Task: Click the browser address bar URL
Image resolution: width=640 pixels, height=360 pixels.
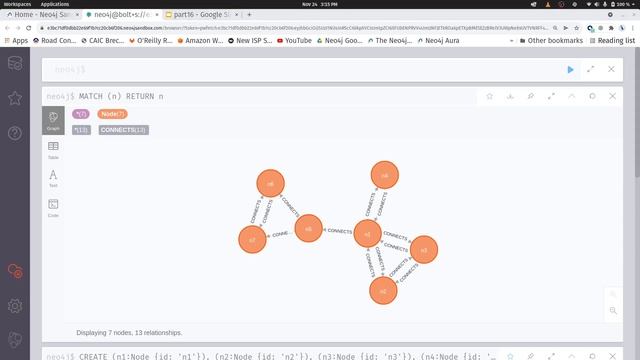Action: (296, 28)
